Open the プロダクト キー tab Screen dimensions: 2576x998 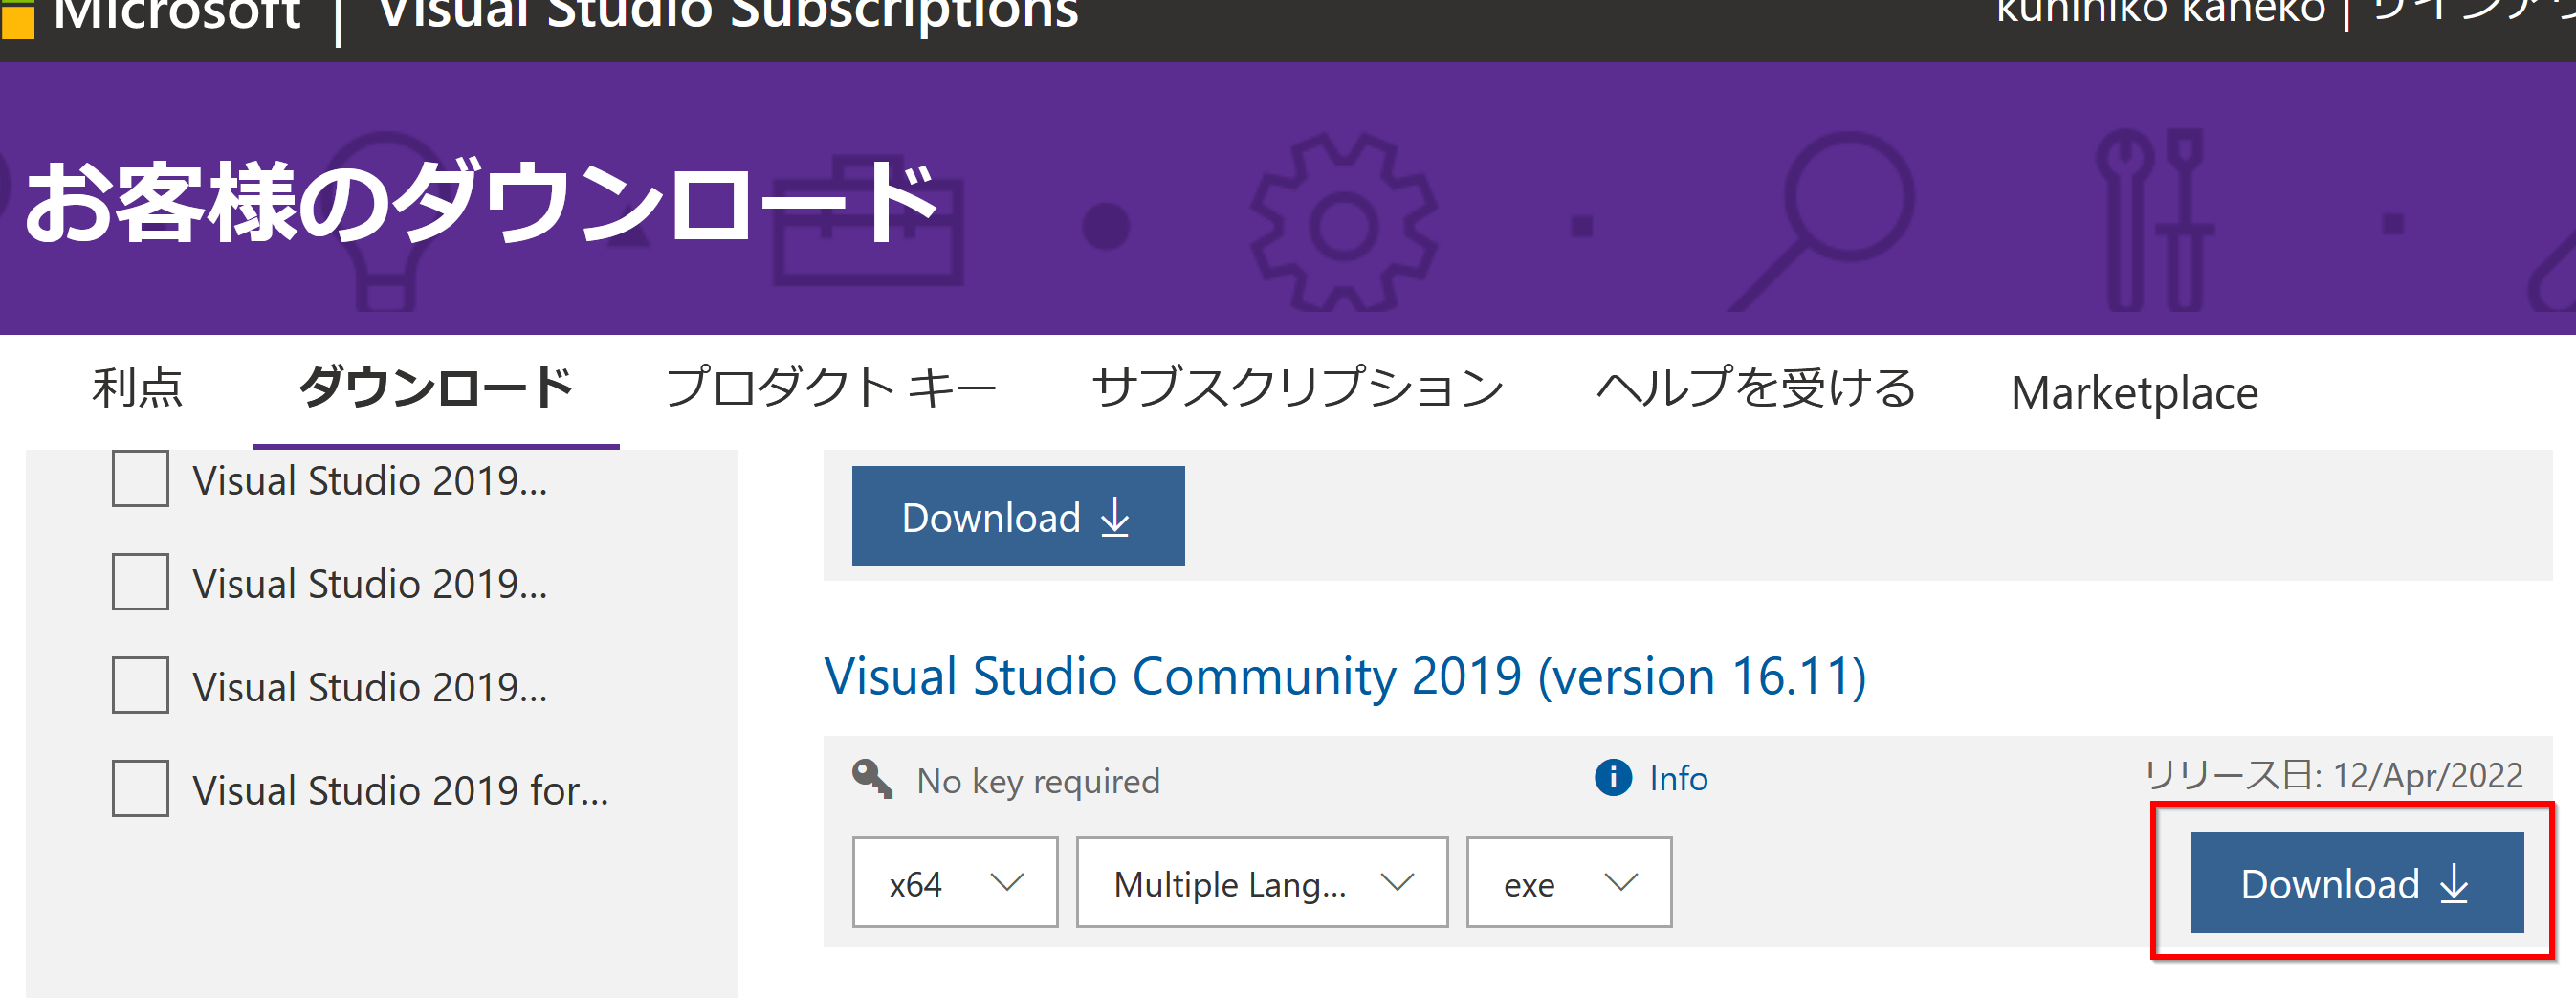pyautogui.click(x=831, y=388)
